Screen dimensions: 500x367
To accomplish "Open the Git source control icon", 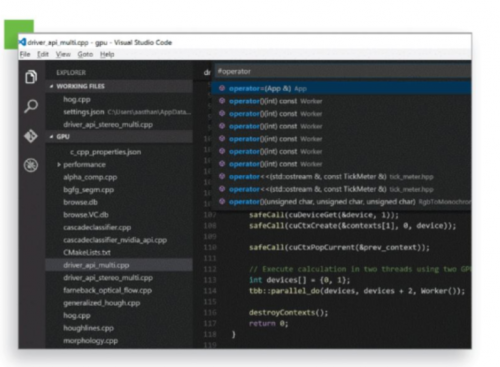I will tap(31, 136).
